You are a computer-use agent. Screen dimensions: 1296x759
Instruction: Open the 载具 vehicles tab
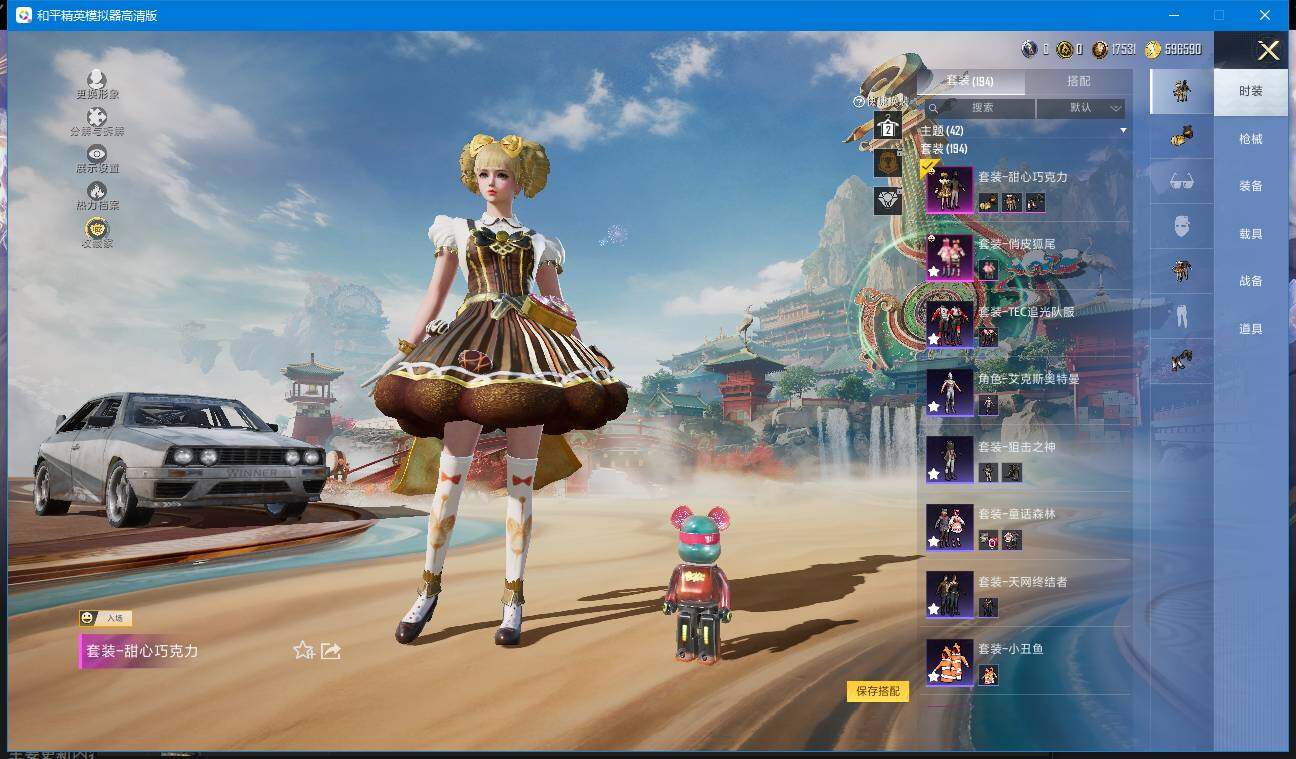pyautogui.click(x=1251, y=234)
